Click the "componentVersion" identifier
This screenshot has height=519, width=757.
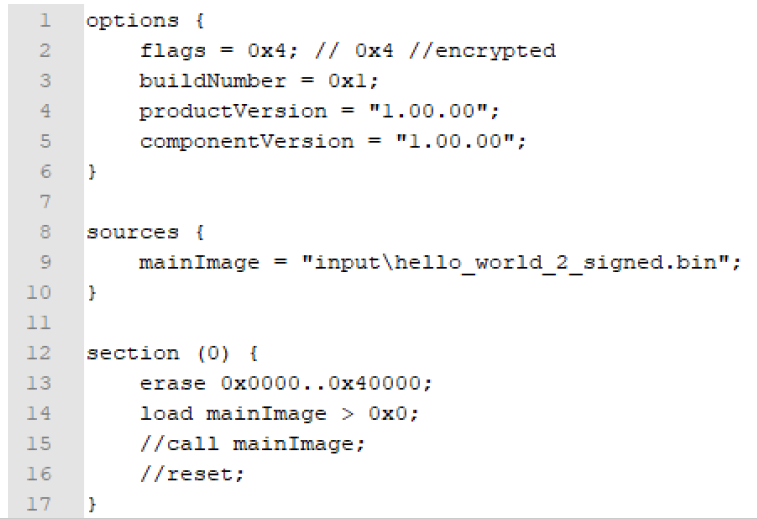click(x=247, y=141)
